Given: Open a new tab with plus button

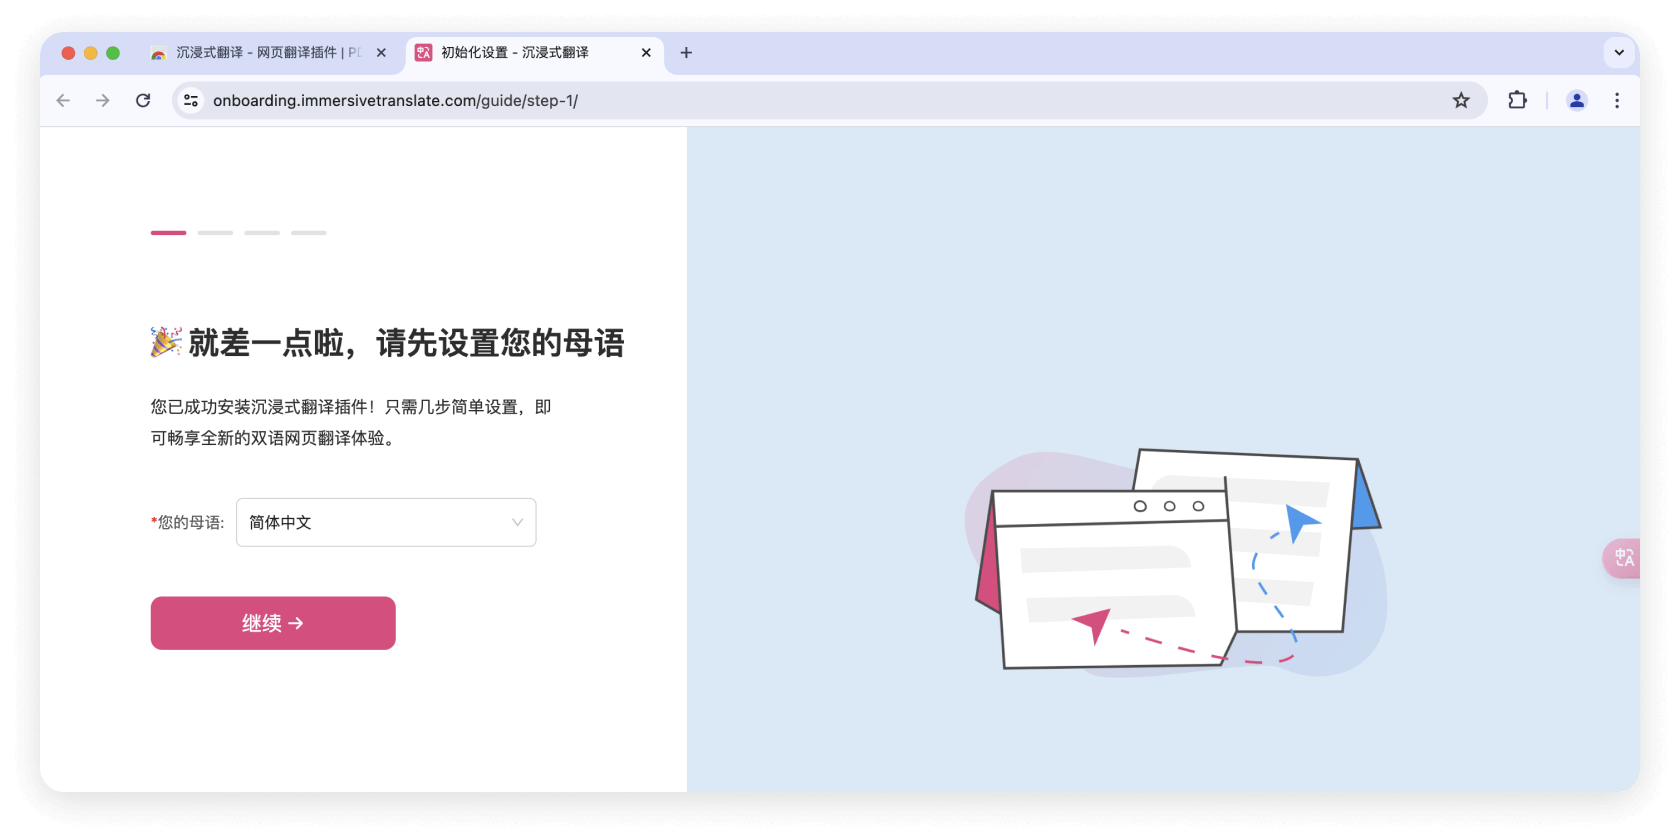Looking at the screenshot, I should [x=686, y=53].
